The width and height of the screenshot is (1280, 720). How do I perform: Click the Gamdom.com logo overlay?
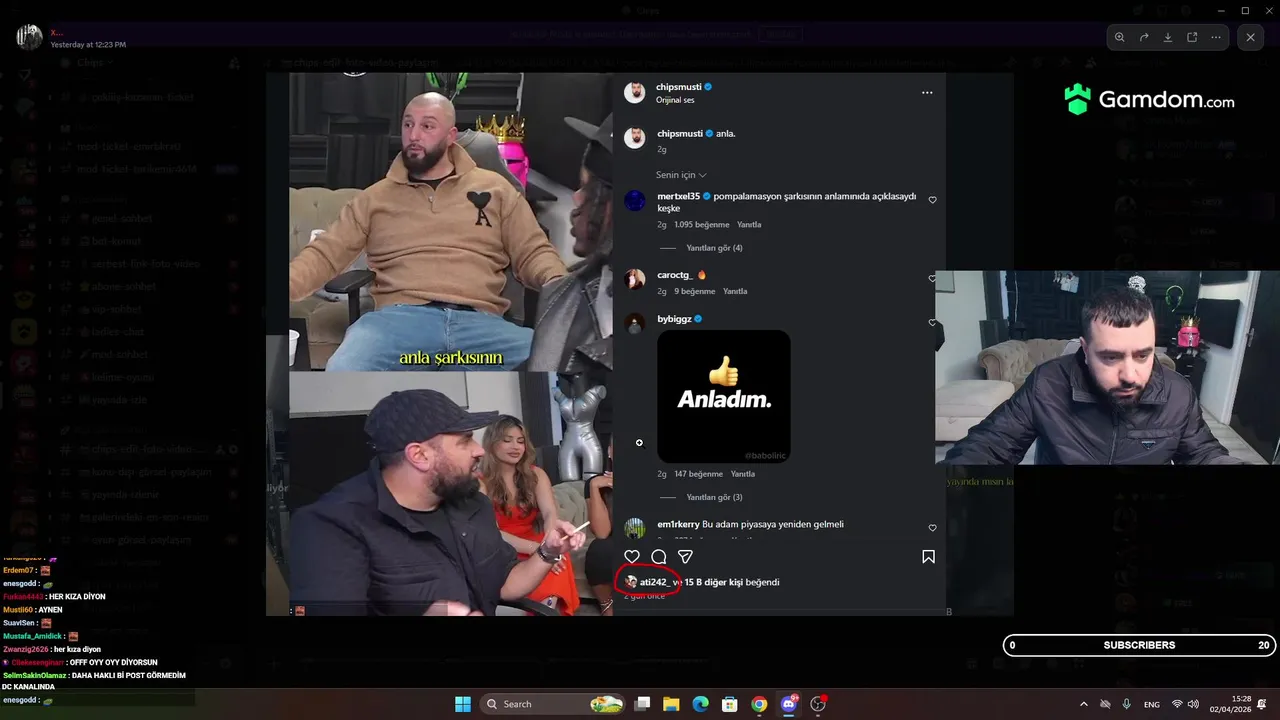[1149, 100]
